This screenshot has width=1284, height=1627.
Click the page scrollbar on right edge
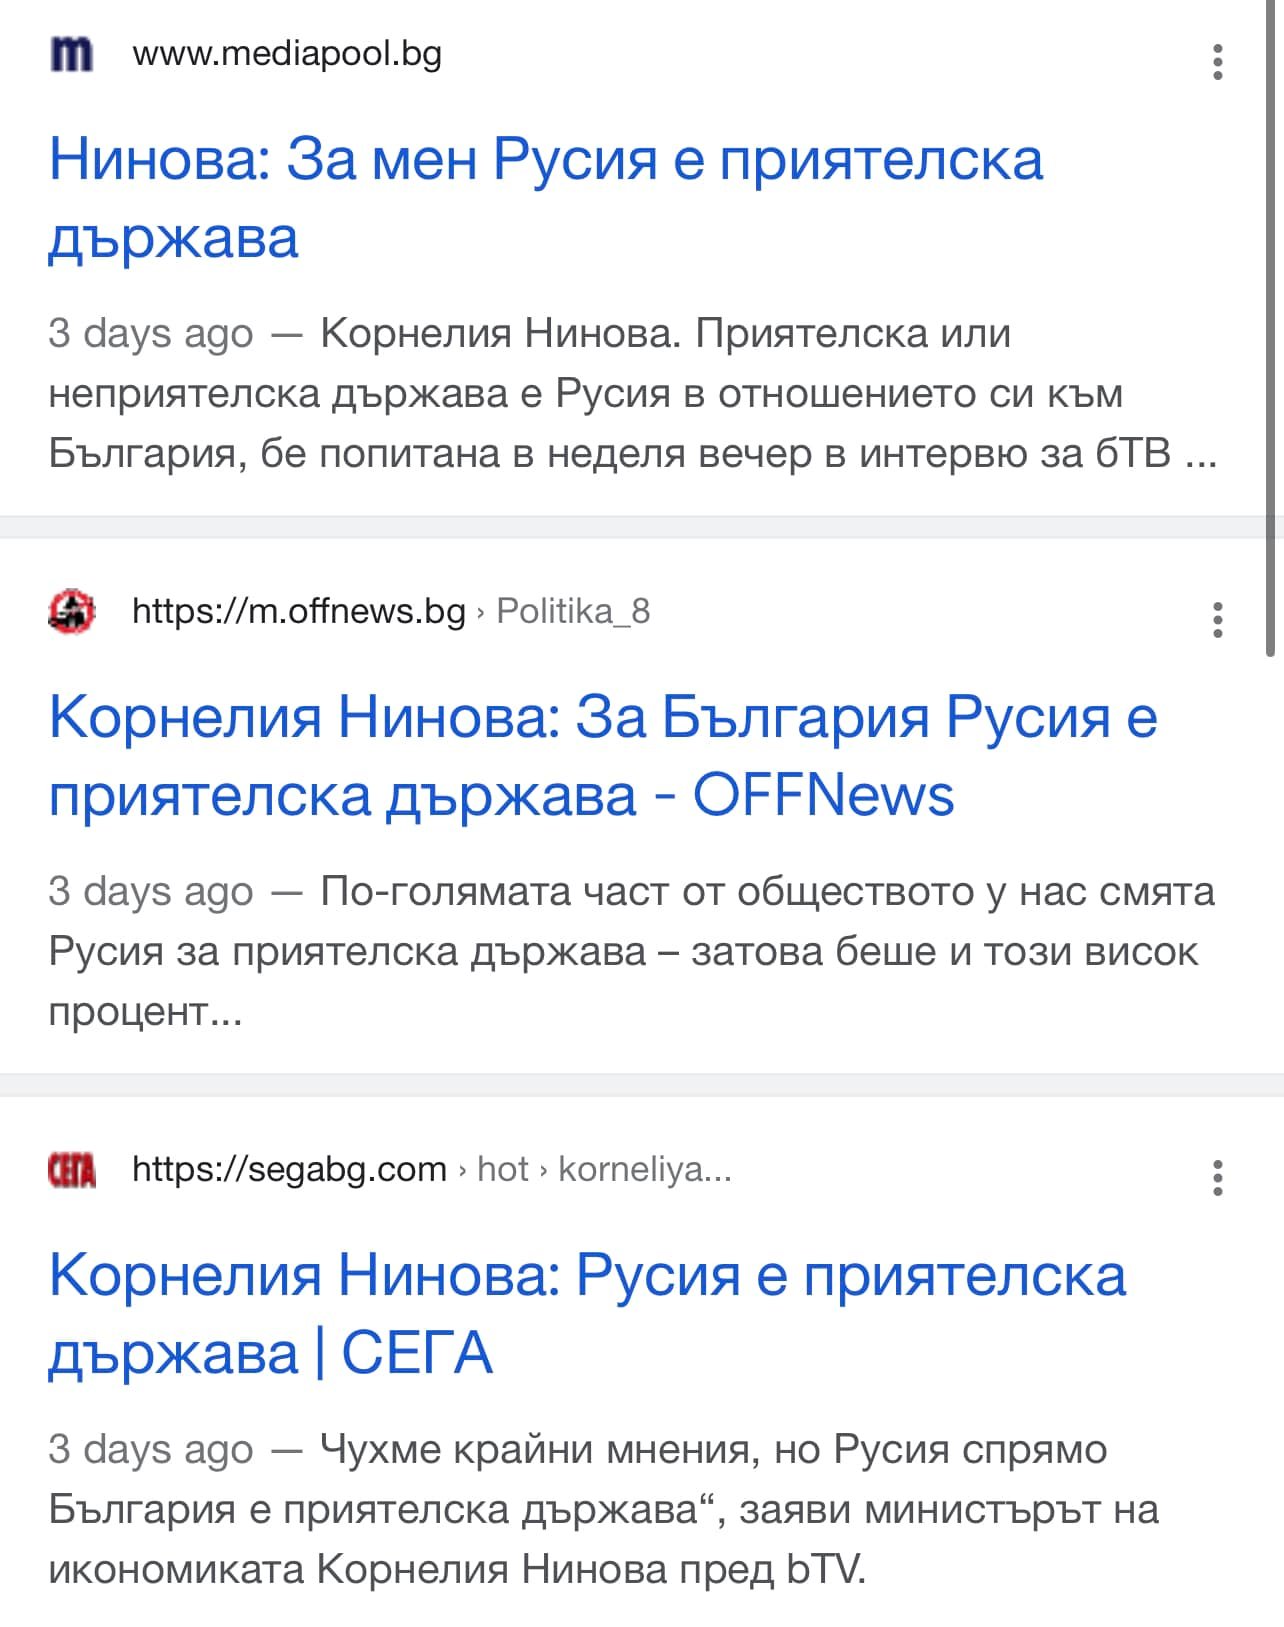(1271, 330)
